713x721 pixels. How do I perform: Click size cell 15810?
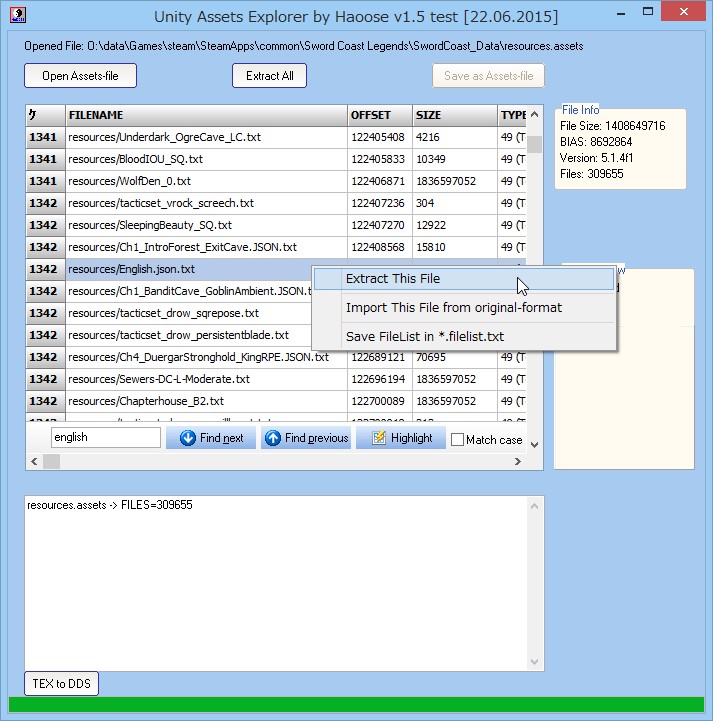(x=455, y=247)
